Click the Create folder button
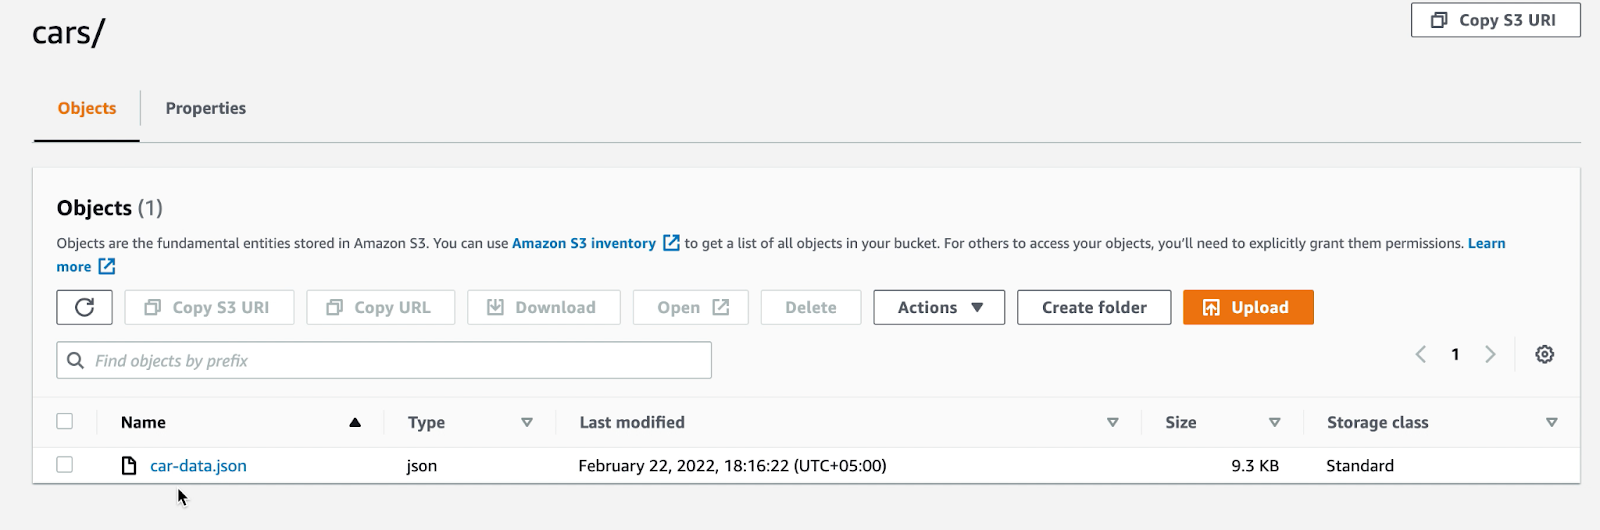1600x530 pixels. (x=1093, y=307)
